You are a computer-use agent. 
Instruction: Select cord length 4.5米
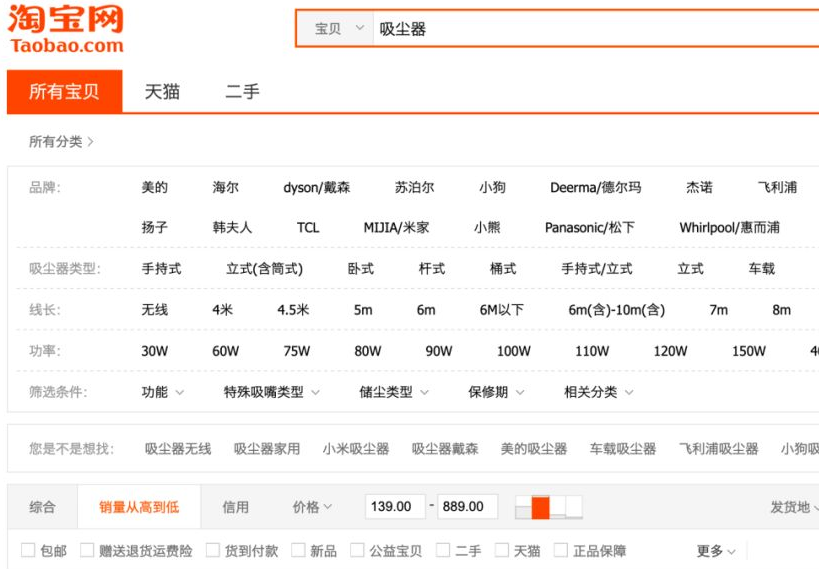(x=294, y=310)
